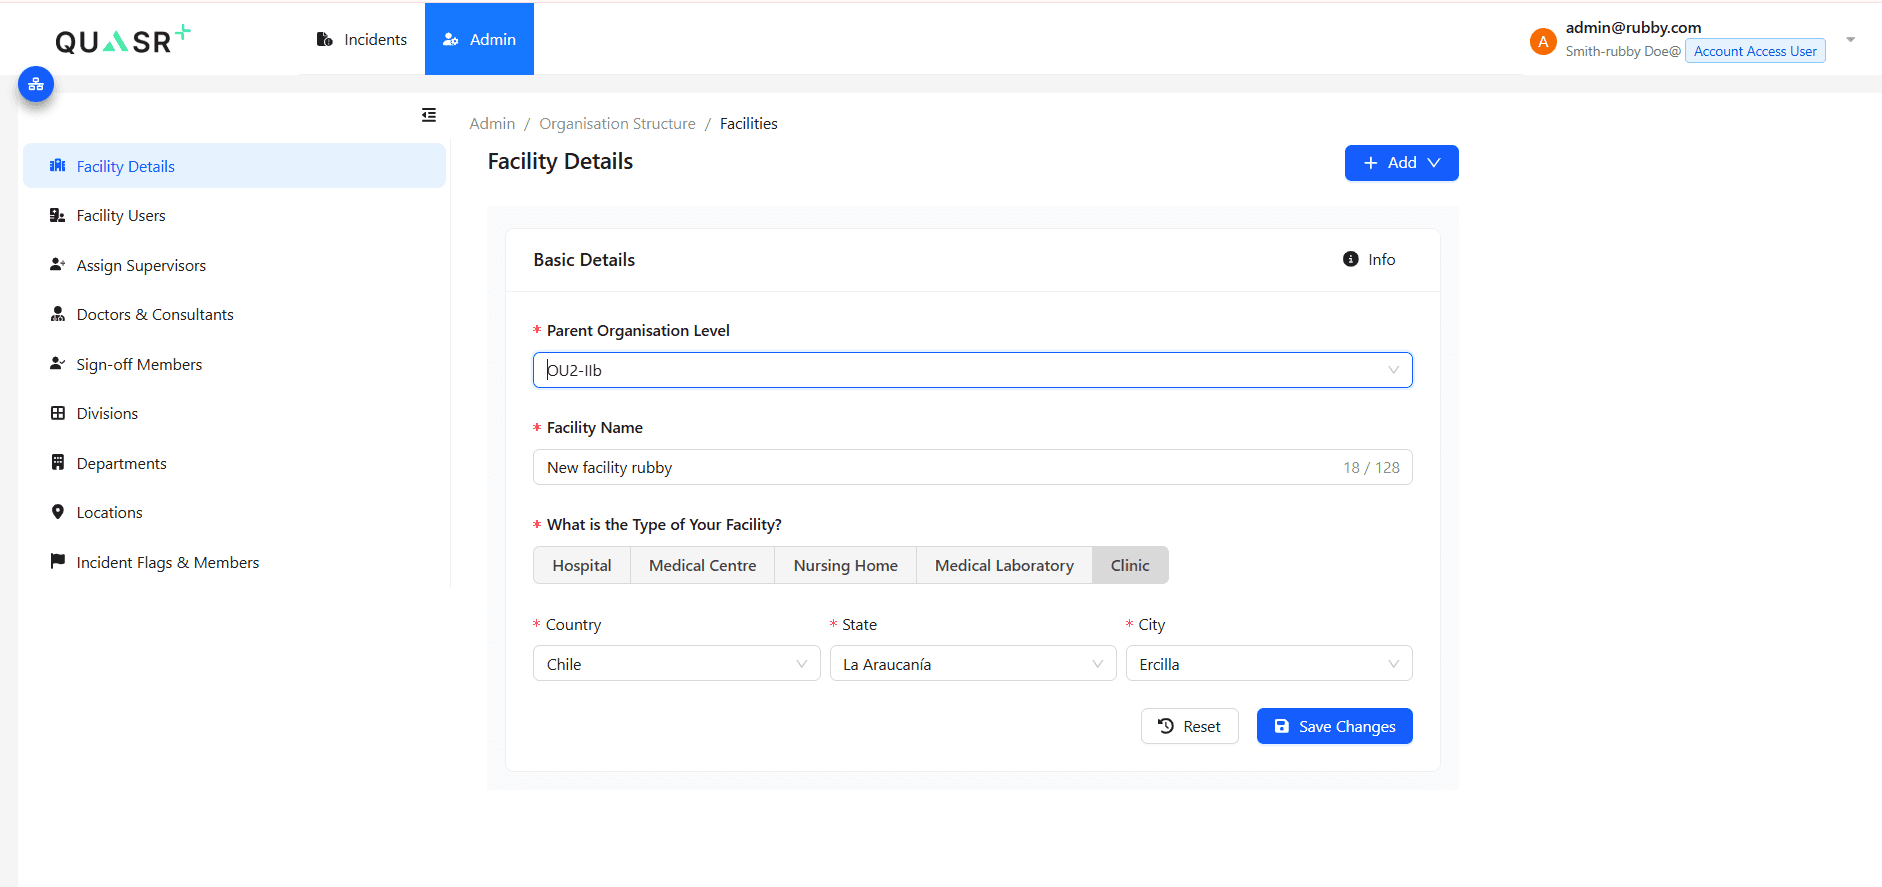
Task: Open the Parent Organisation Level dropdown
Action: [x=972, y=370]
